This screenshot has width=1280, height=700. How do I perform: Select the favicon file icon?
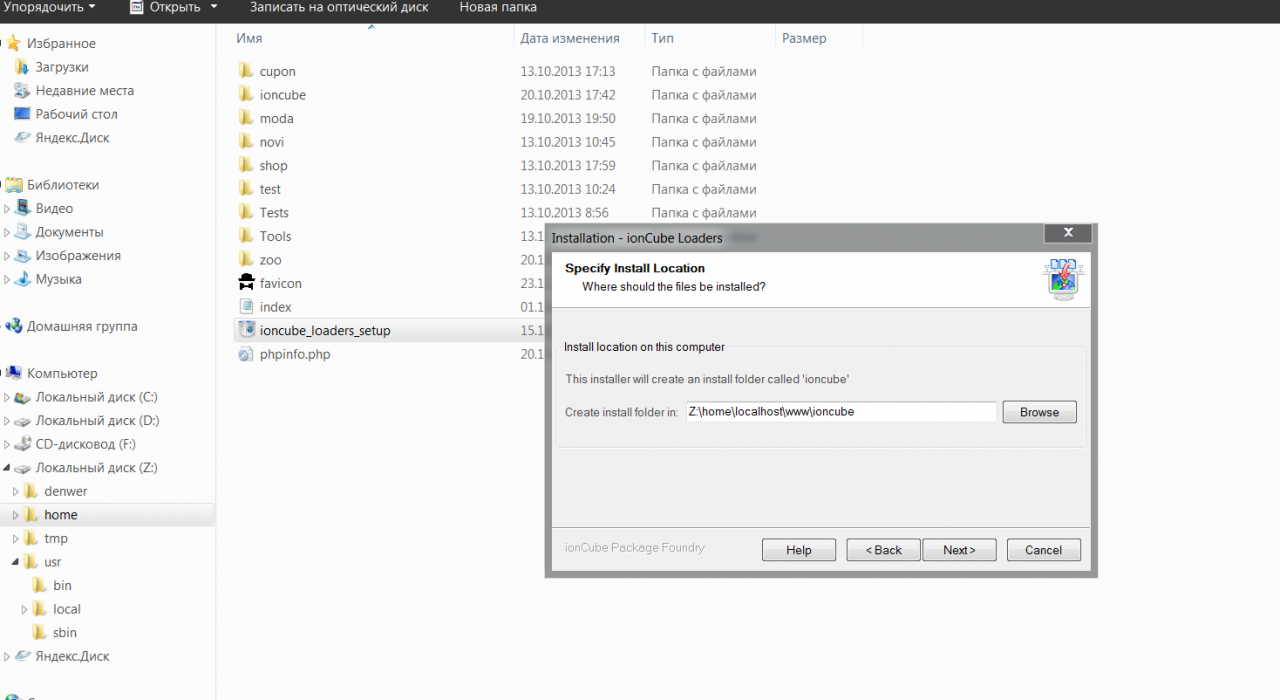click(247, 283)
